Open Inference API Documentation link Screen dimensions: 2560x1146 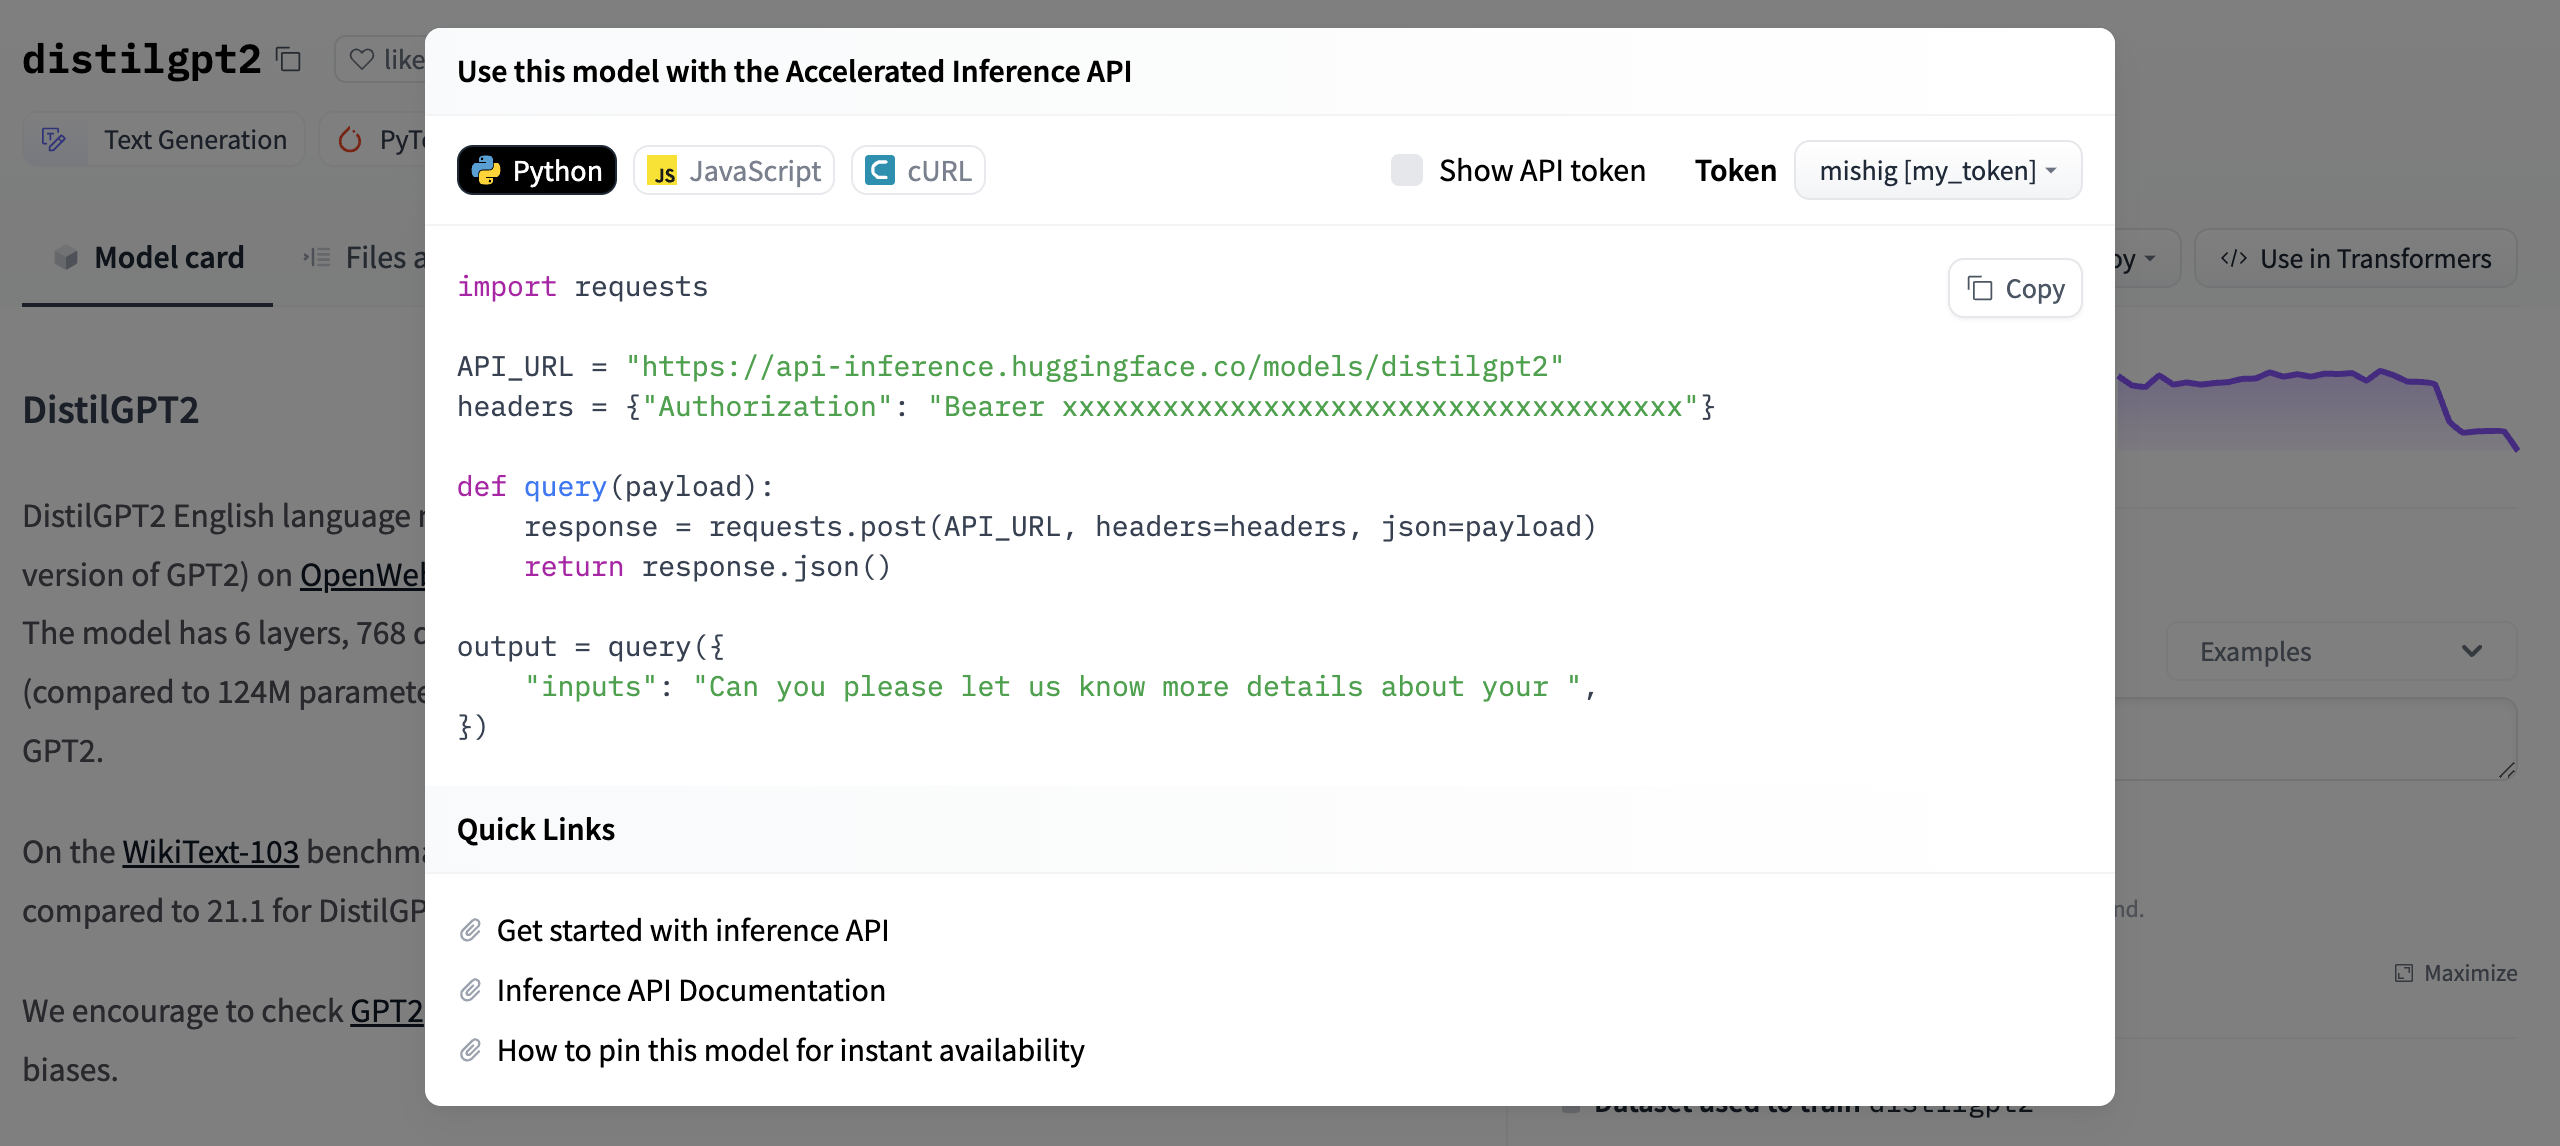(x=691, y=989)
